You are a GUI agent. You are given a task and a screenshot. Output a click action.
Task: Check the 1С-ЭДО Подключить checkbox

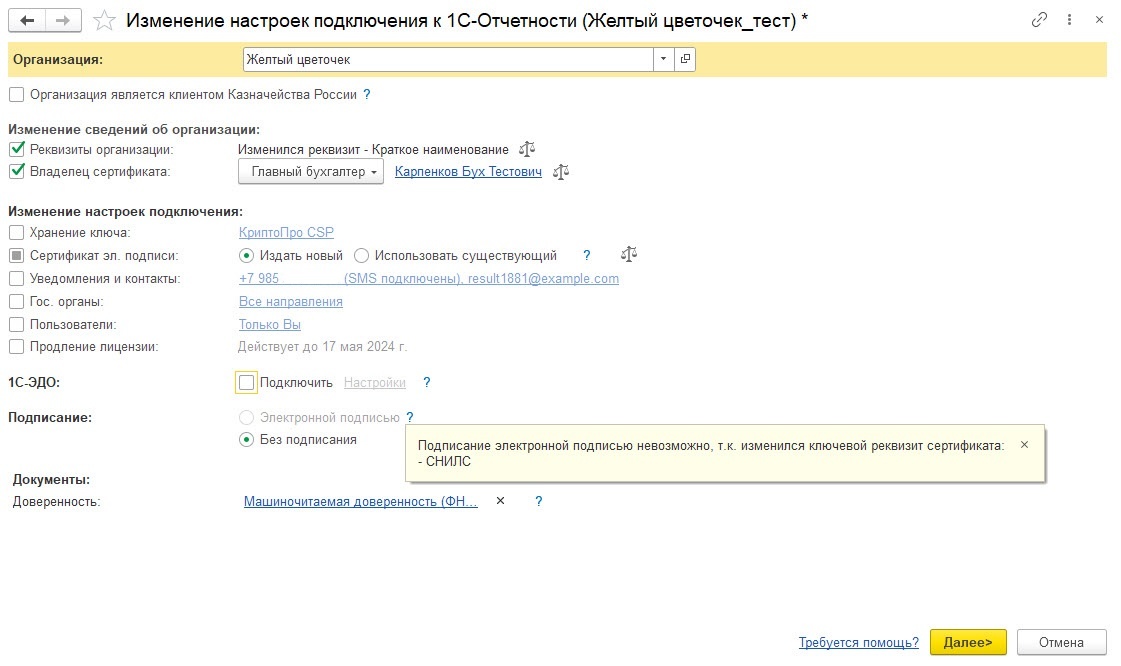point(246,382)
